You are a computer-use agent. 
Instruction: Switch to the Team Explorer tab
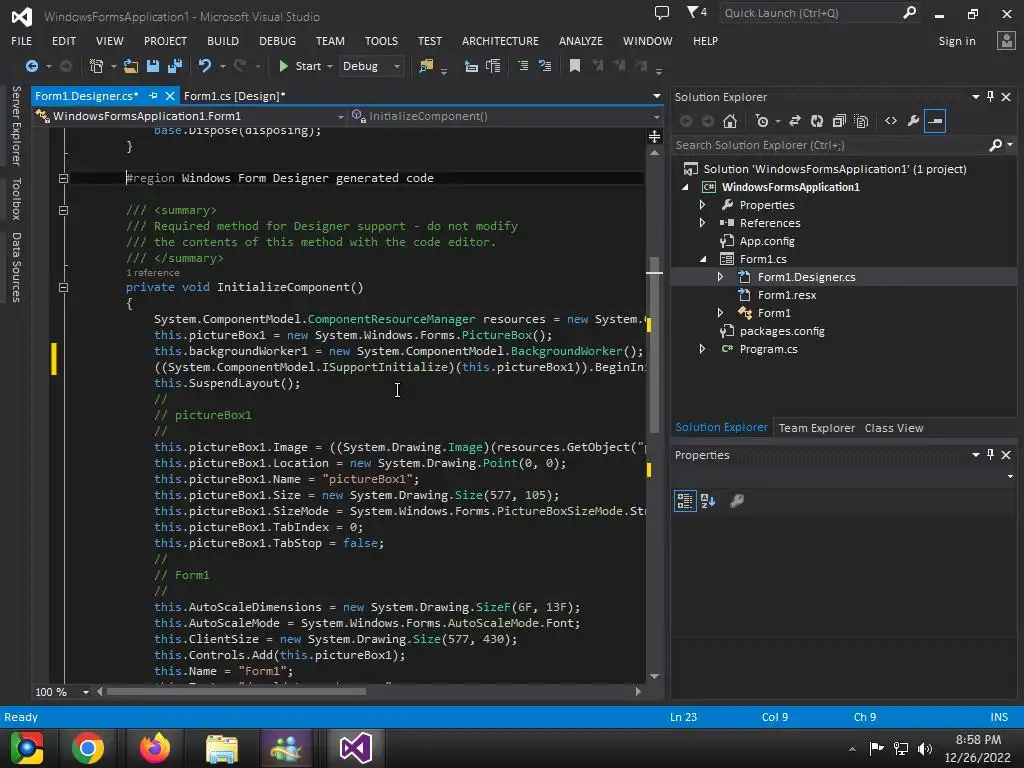(816, 428)
